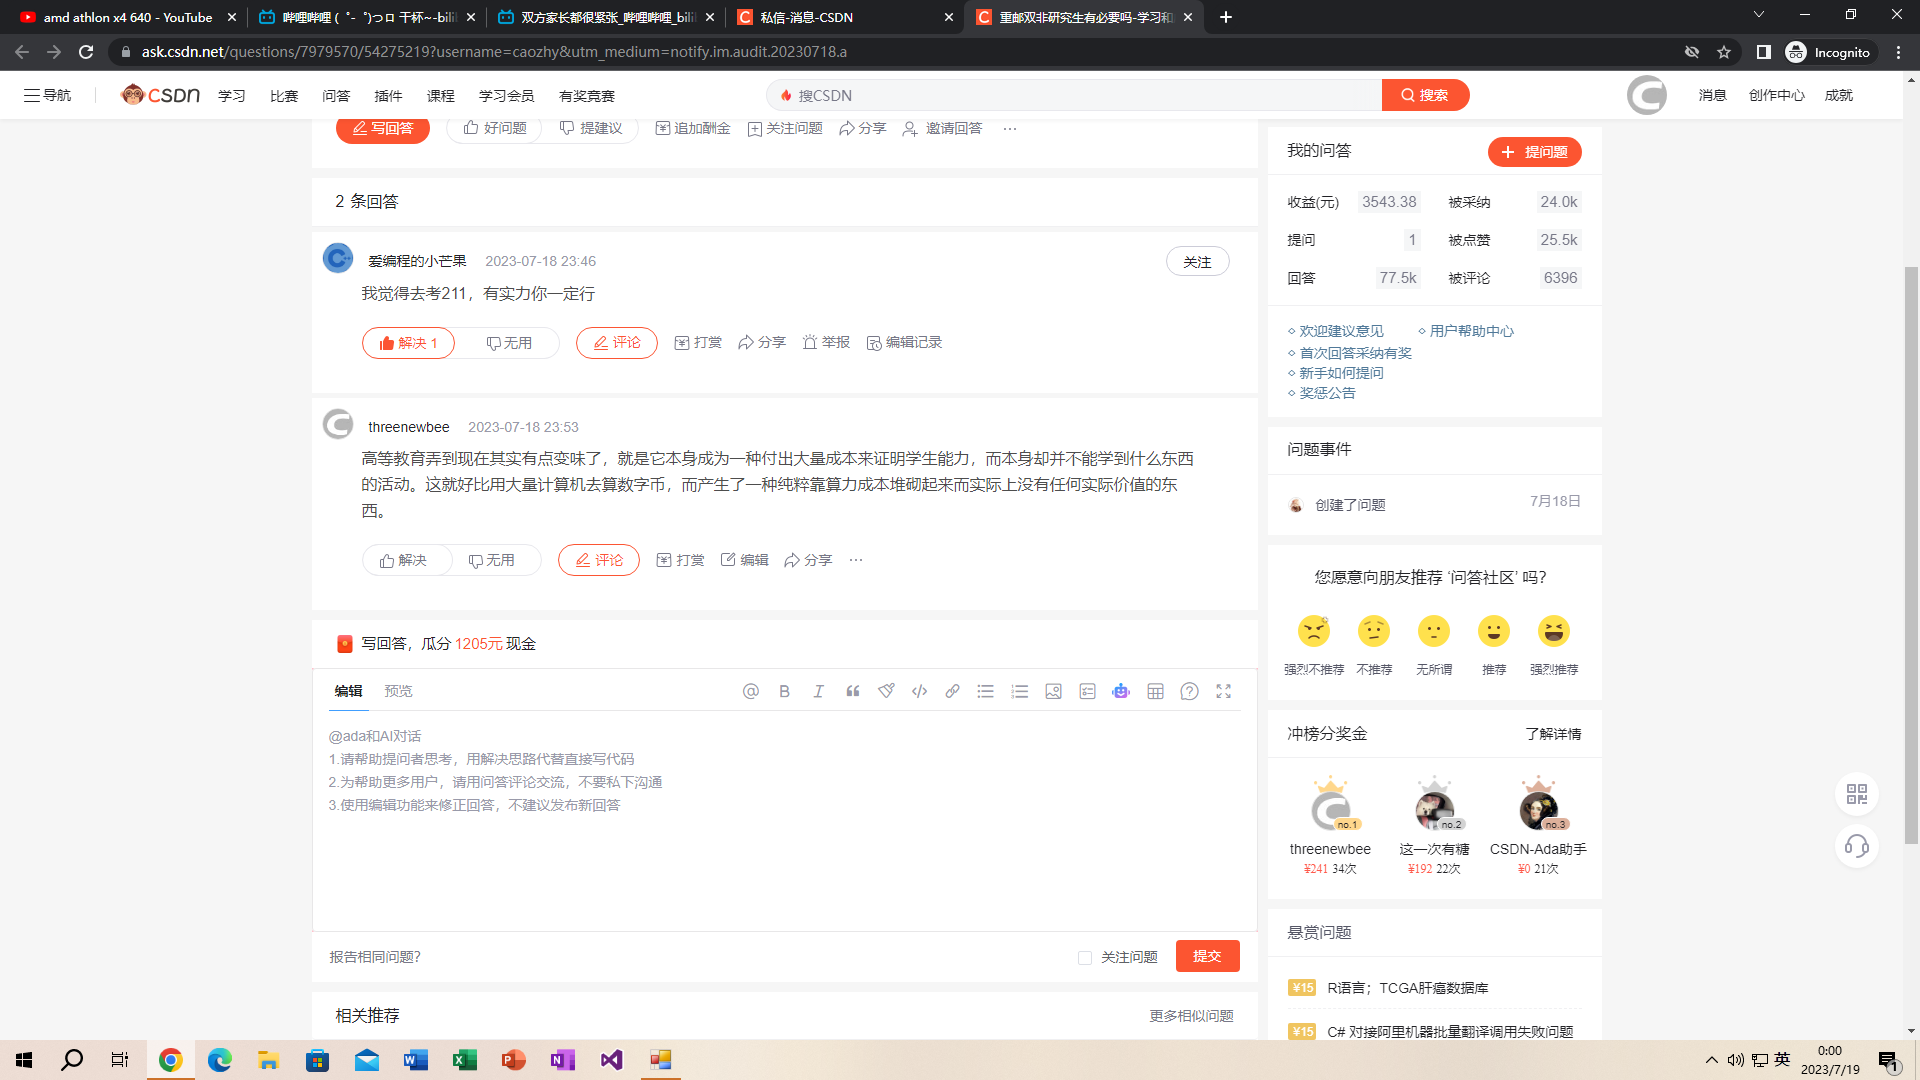This screenshot has height=1080, width=1920.
Task: Expand the editor to fullscreen
Action: coord(1223,691)
